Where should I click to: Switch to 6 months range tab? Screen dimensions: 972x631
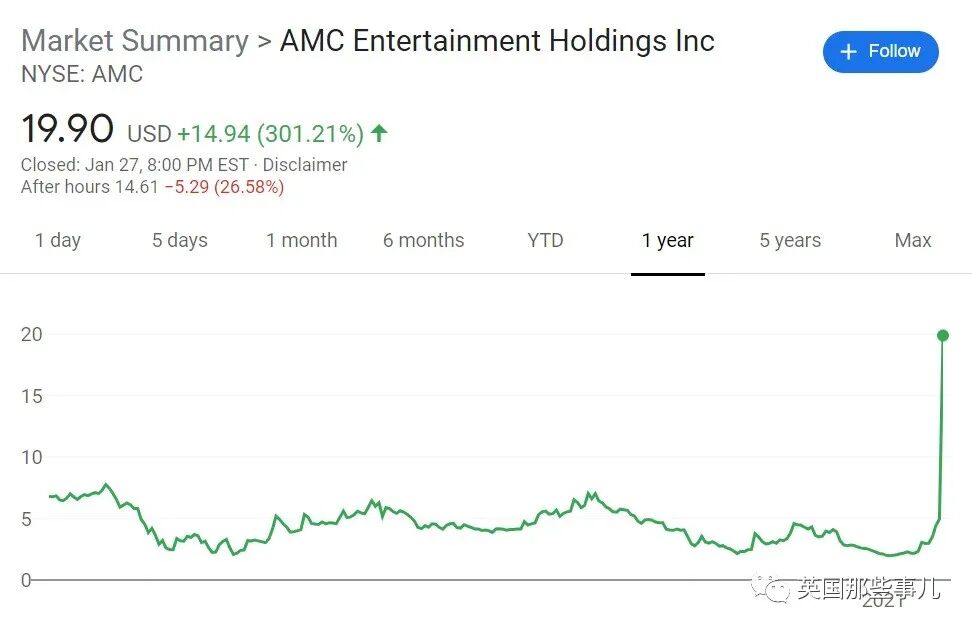(x=423, y=240)
